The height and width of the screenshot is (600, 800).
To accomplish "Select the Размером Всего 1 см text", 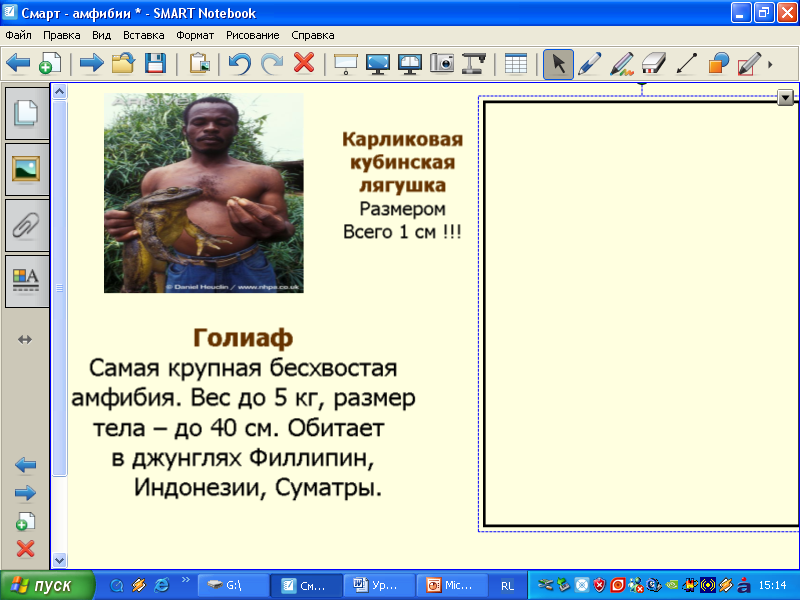I will pyautogui.click(x=403, y=220).
